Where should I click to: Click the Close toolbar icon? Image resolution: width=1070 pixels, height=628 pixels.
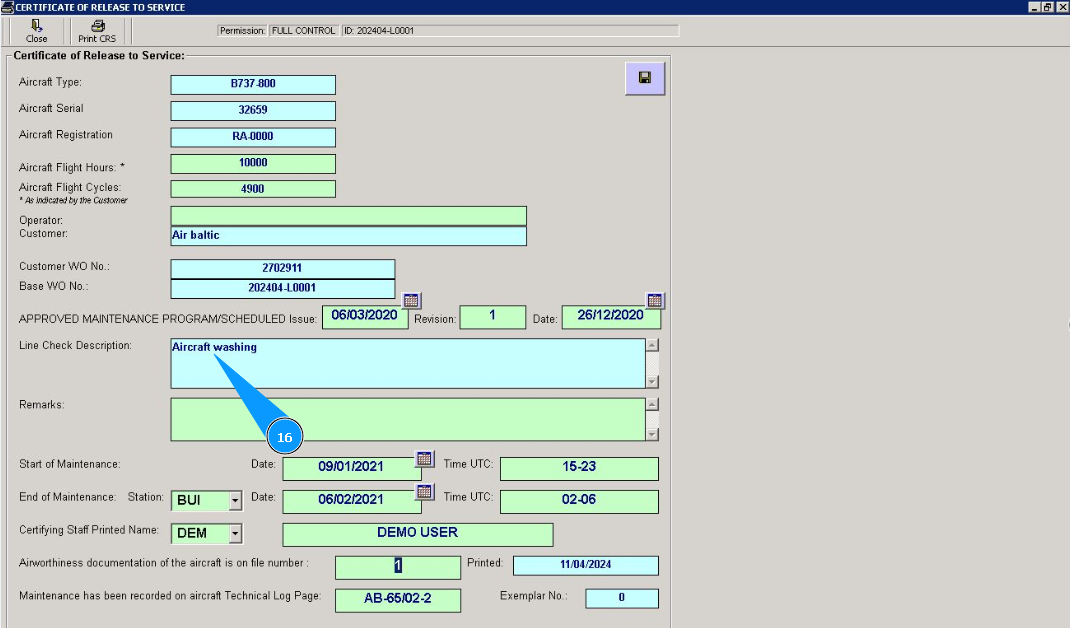coord(36,26)
